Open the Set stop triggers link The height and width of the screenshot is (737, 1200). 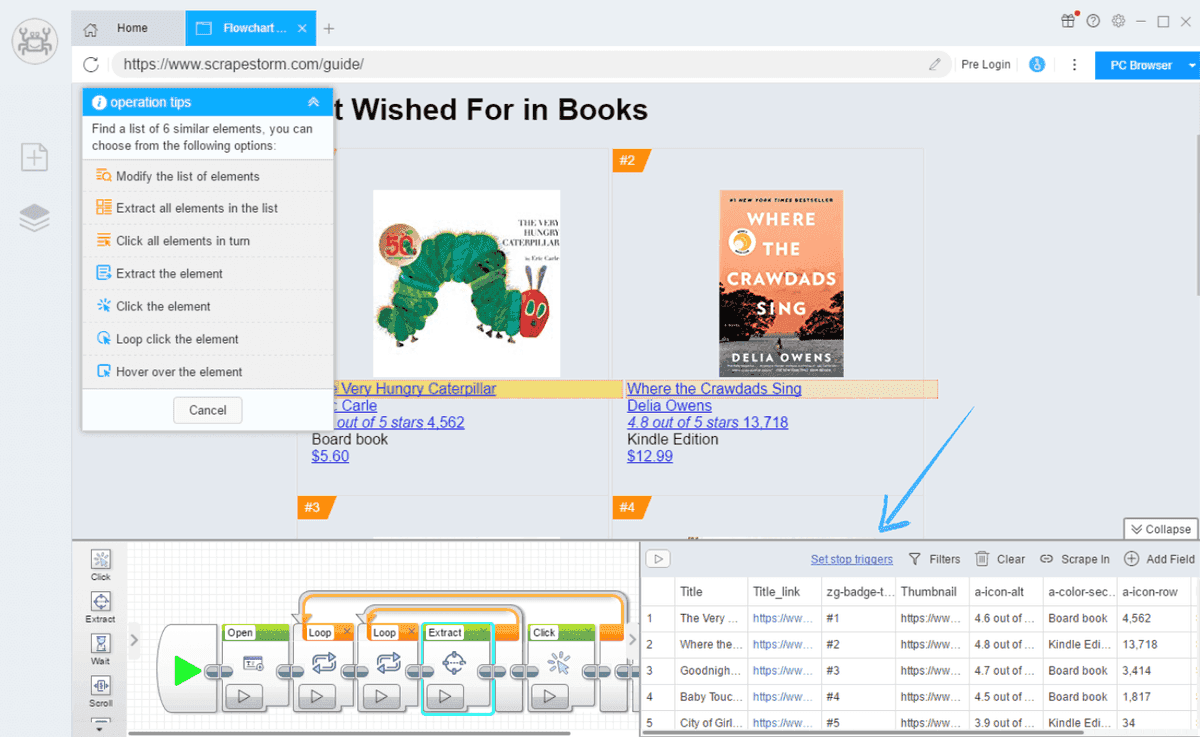click(x=851, y=559)
